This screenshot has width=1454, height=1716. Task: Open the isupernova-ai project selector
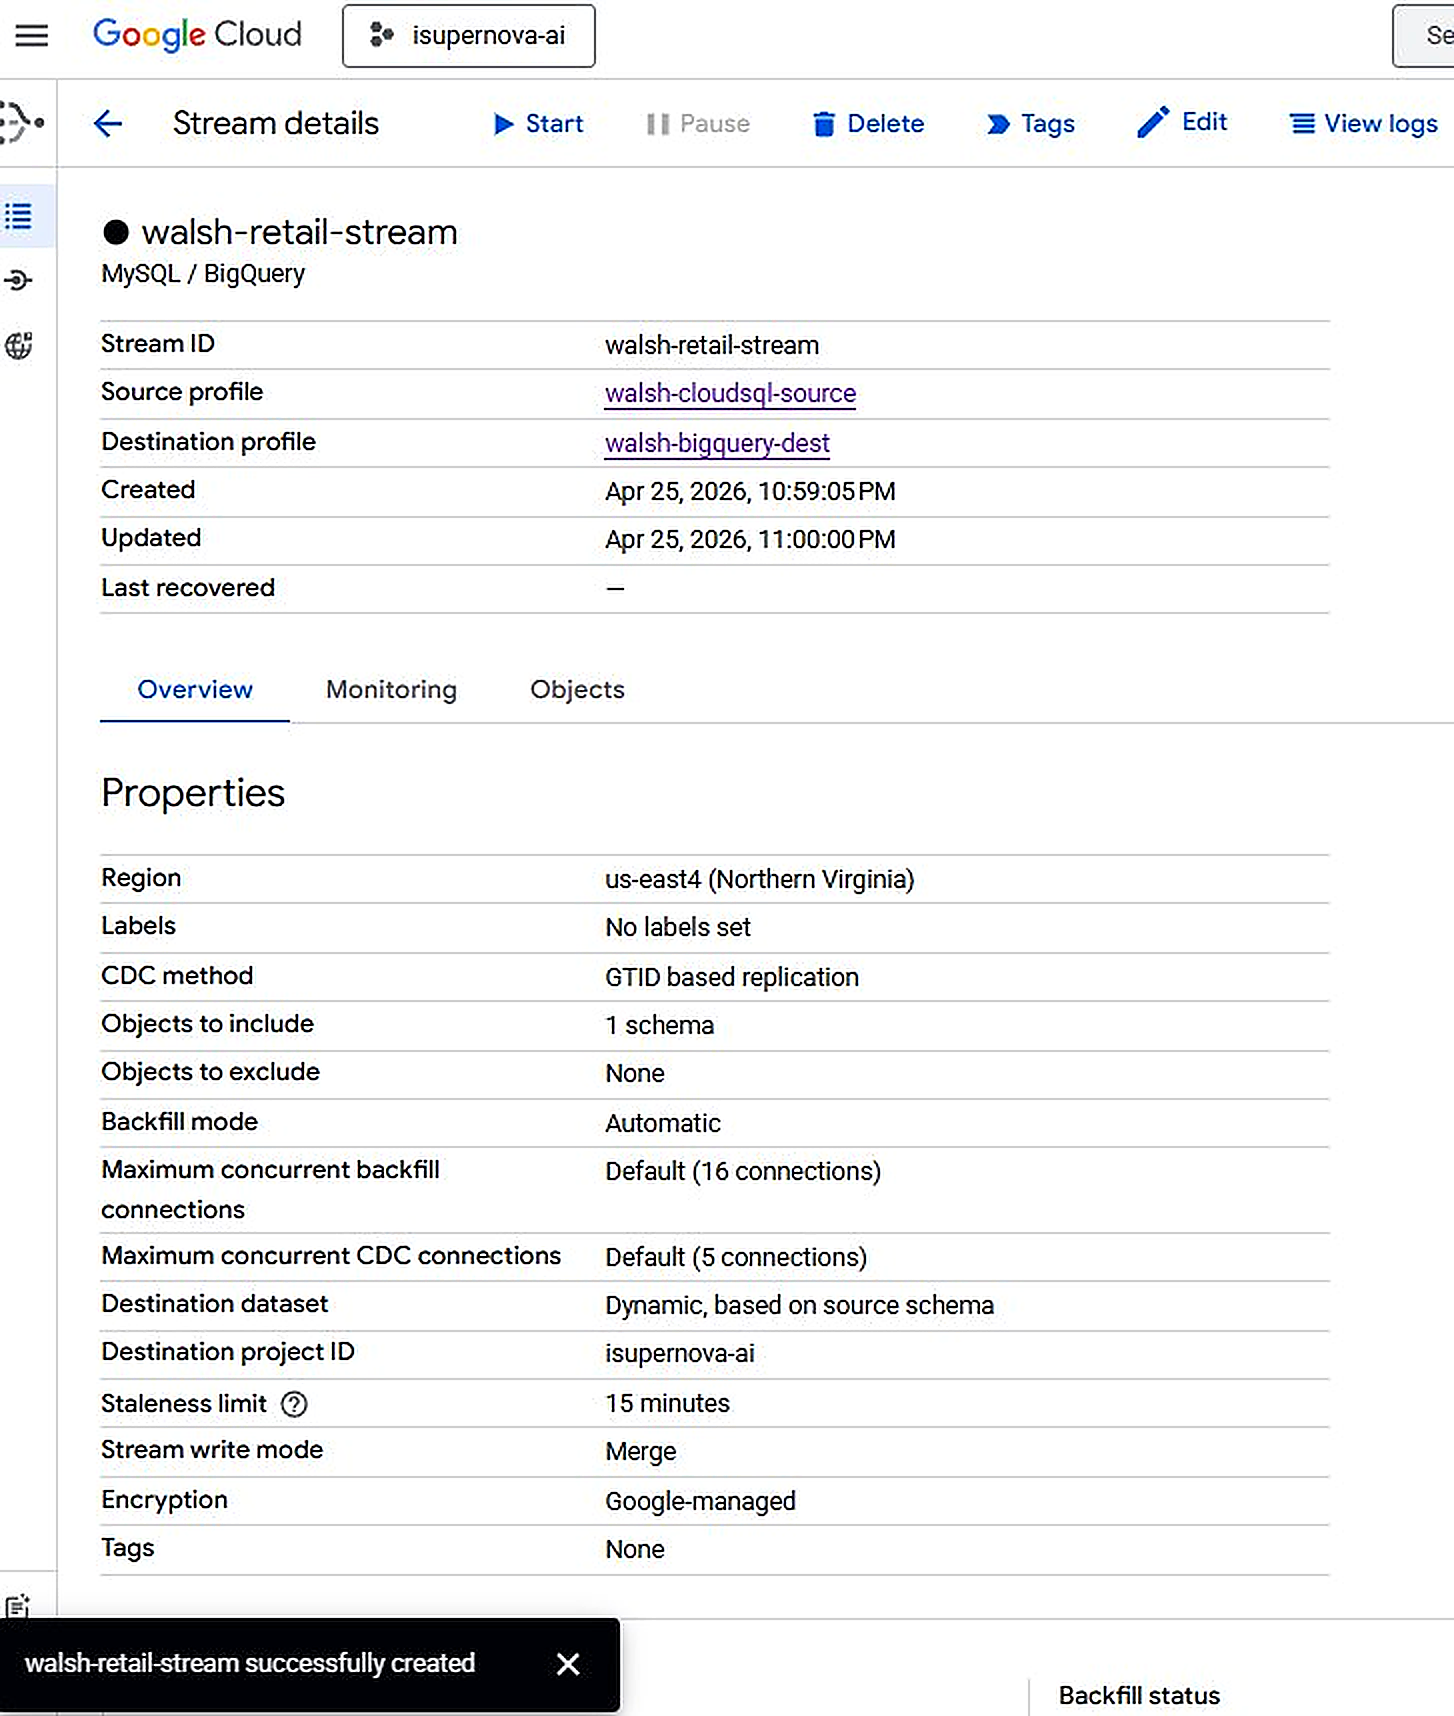(468, 36)
